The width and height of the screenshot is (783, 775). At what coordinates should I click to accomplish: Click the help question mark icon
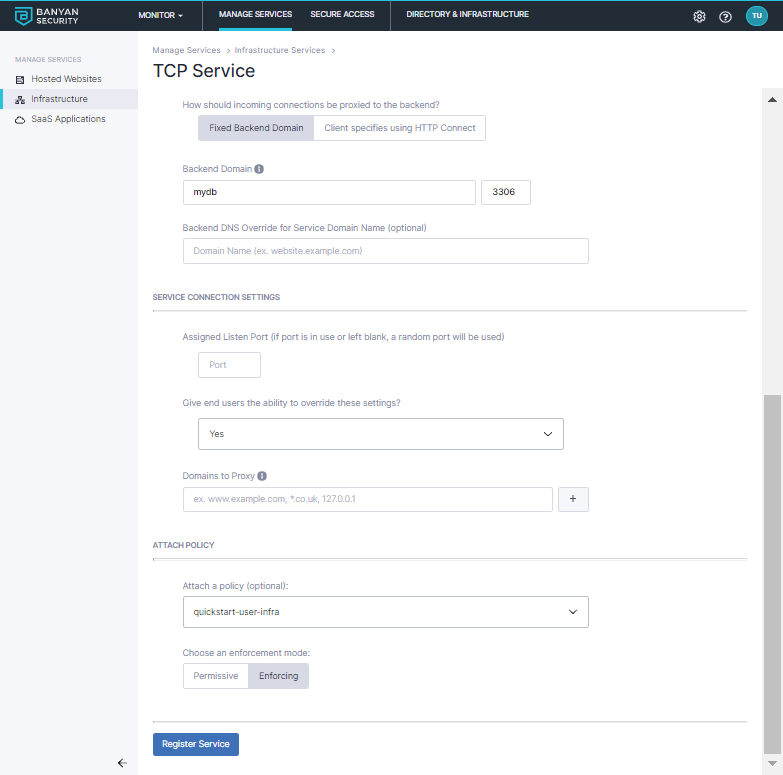[x=726, y=16]
